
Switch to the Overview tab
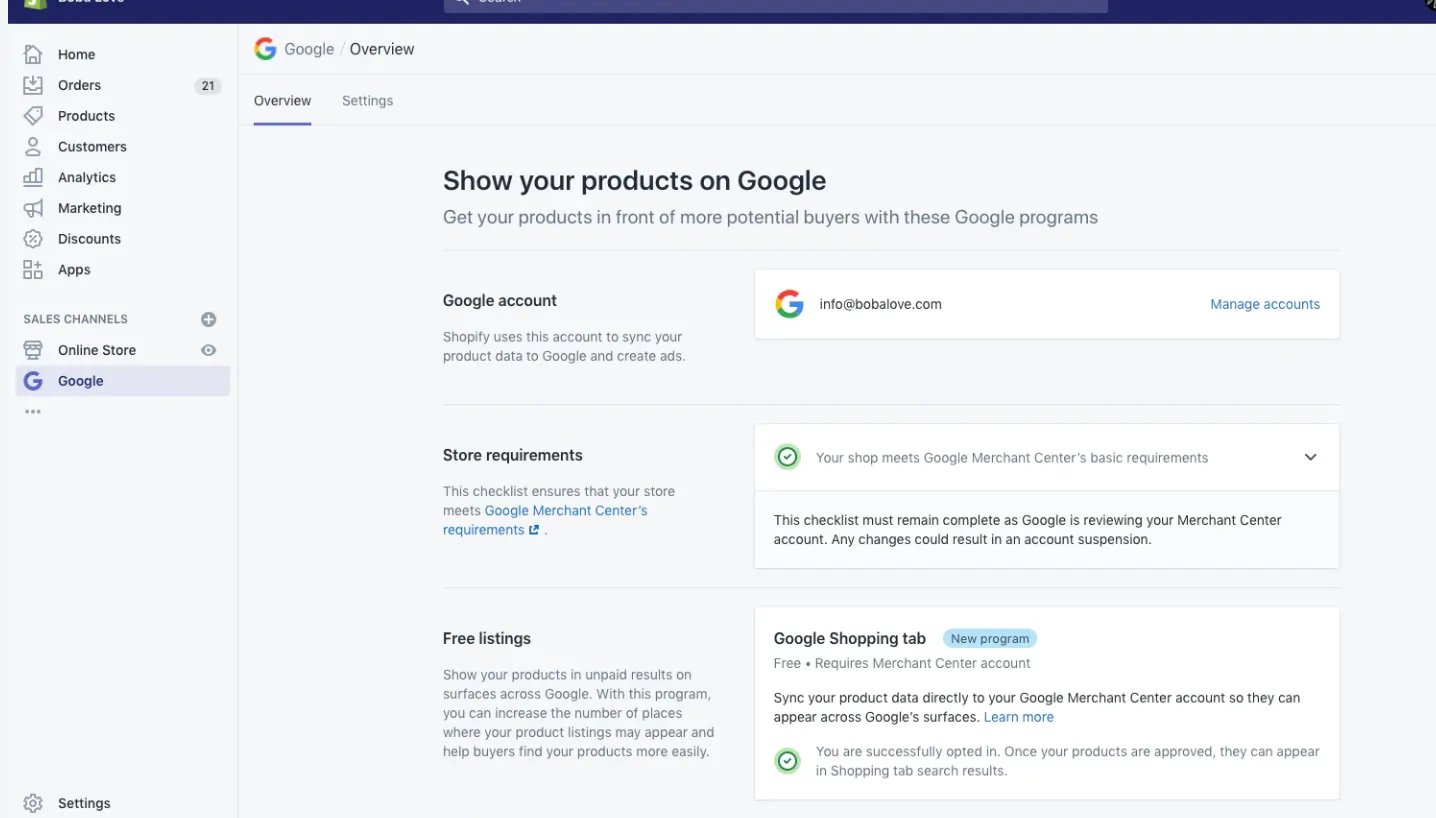pos(282,101)
